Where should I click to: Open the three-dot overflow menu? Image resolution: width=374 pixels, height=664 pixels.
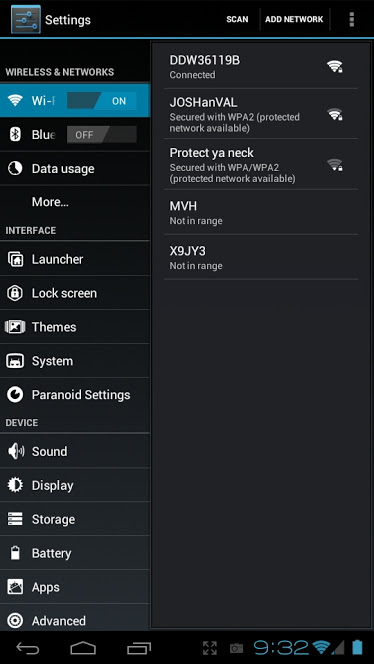pyautogui.click(x=351, y=19)
